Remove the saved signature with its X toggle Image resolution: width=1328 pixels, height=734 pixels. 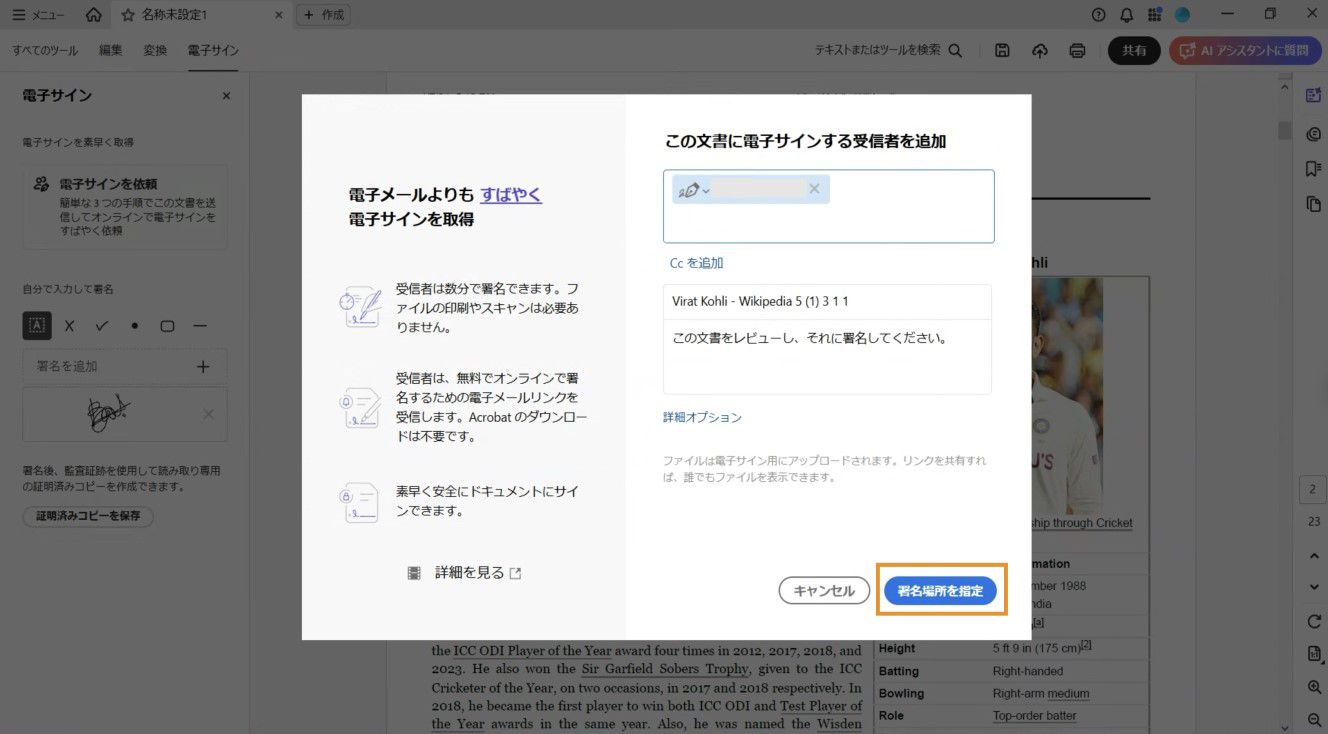pyautogui.click(x=209, y=413)
